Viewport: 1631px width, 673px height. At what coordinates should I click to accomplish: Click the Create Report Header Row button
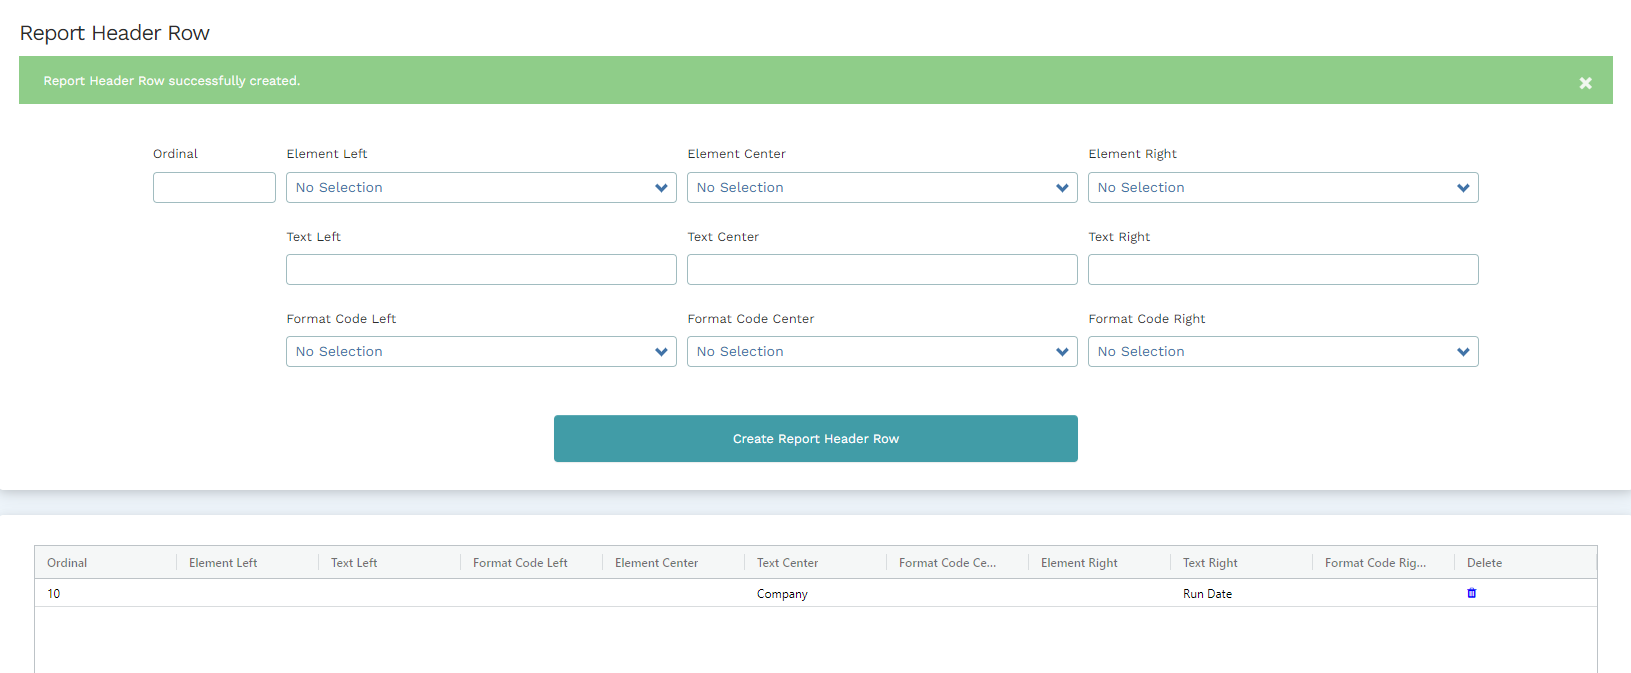click(x=815, y=439)
